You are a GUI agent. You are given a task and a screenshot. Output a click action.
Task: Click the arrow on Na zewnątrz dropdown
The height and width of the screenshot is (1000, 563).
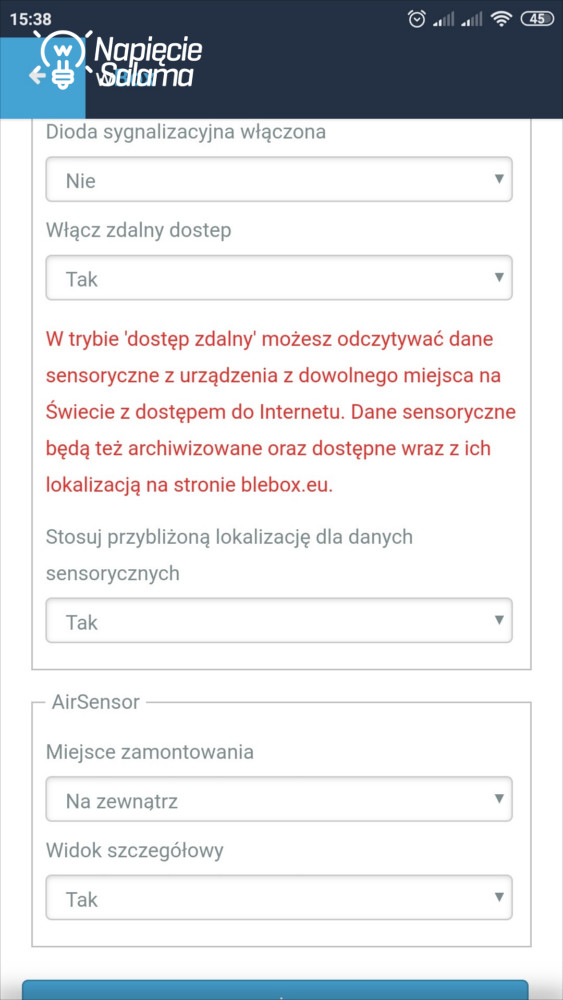[499, 798]
